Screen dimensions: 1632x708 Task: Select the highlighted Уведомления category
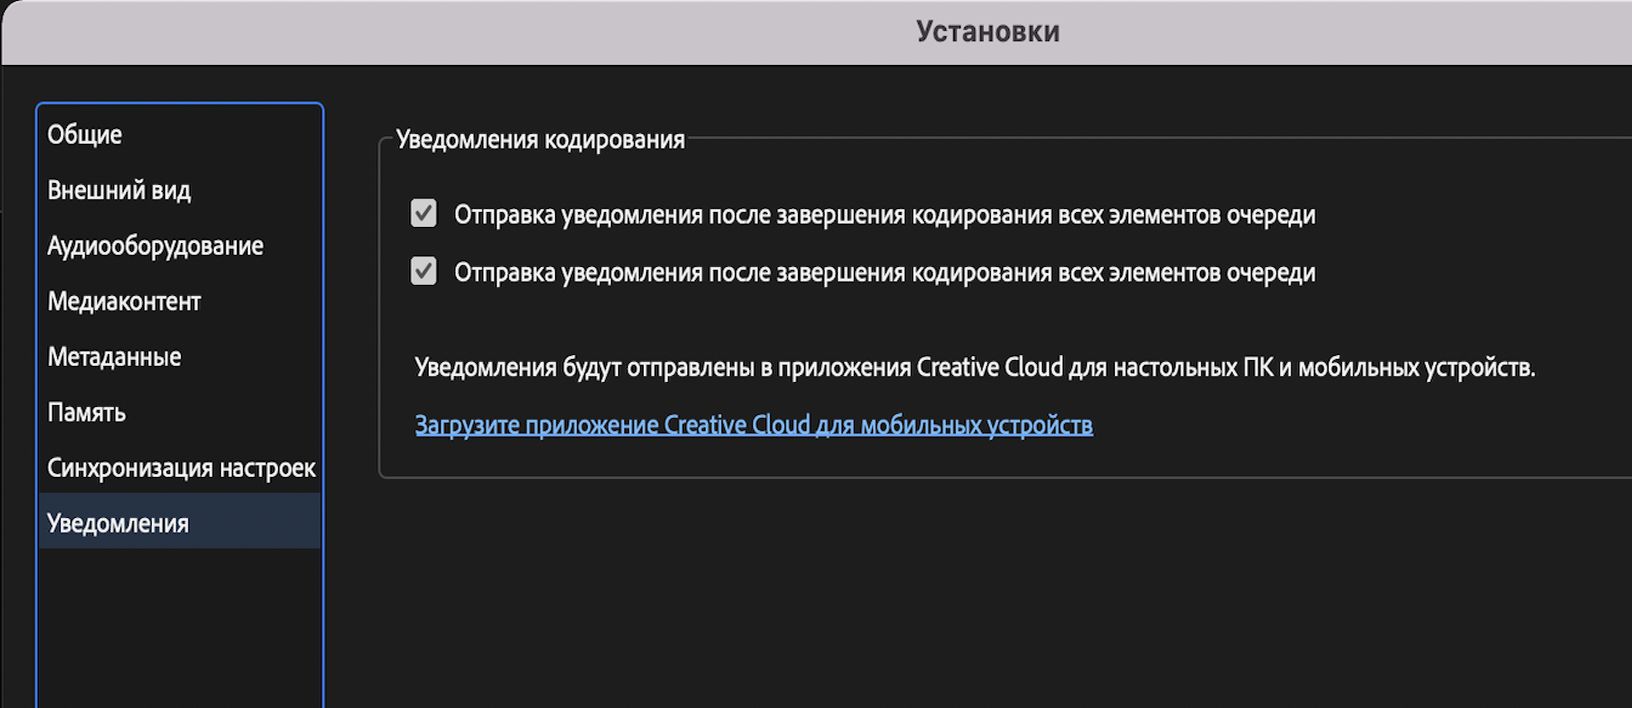click(x=118, y=523)
